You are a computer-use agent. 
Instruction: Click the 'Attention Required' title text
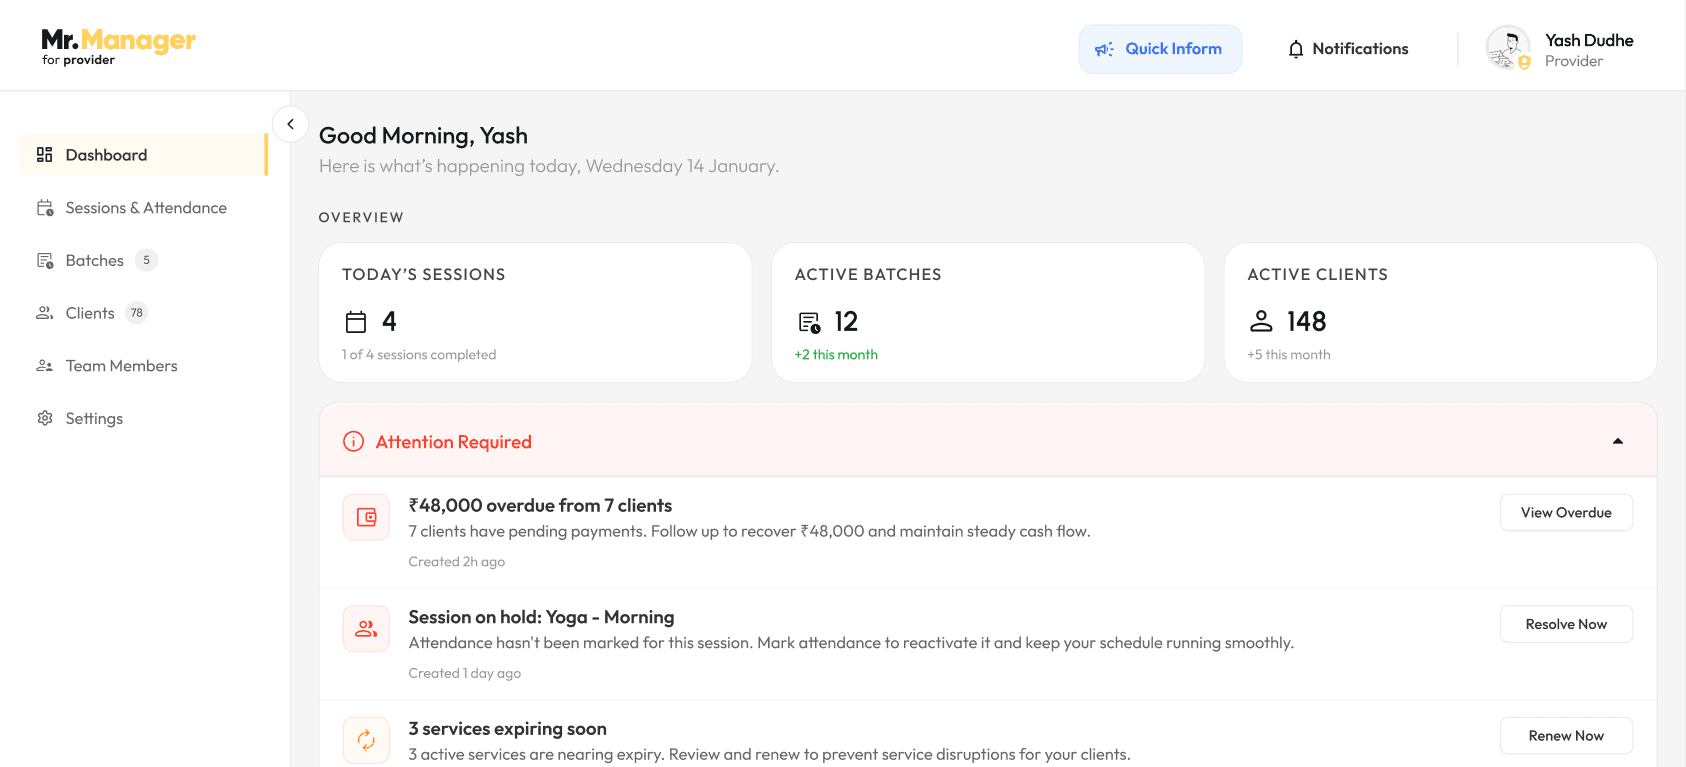(454, 442)
